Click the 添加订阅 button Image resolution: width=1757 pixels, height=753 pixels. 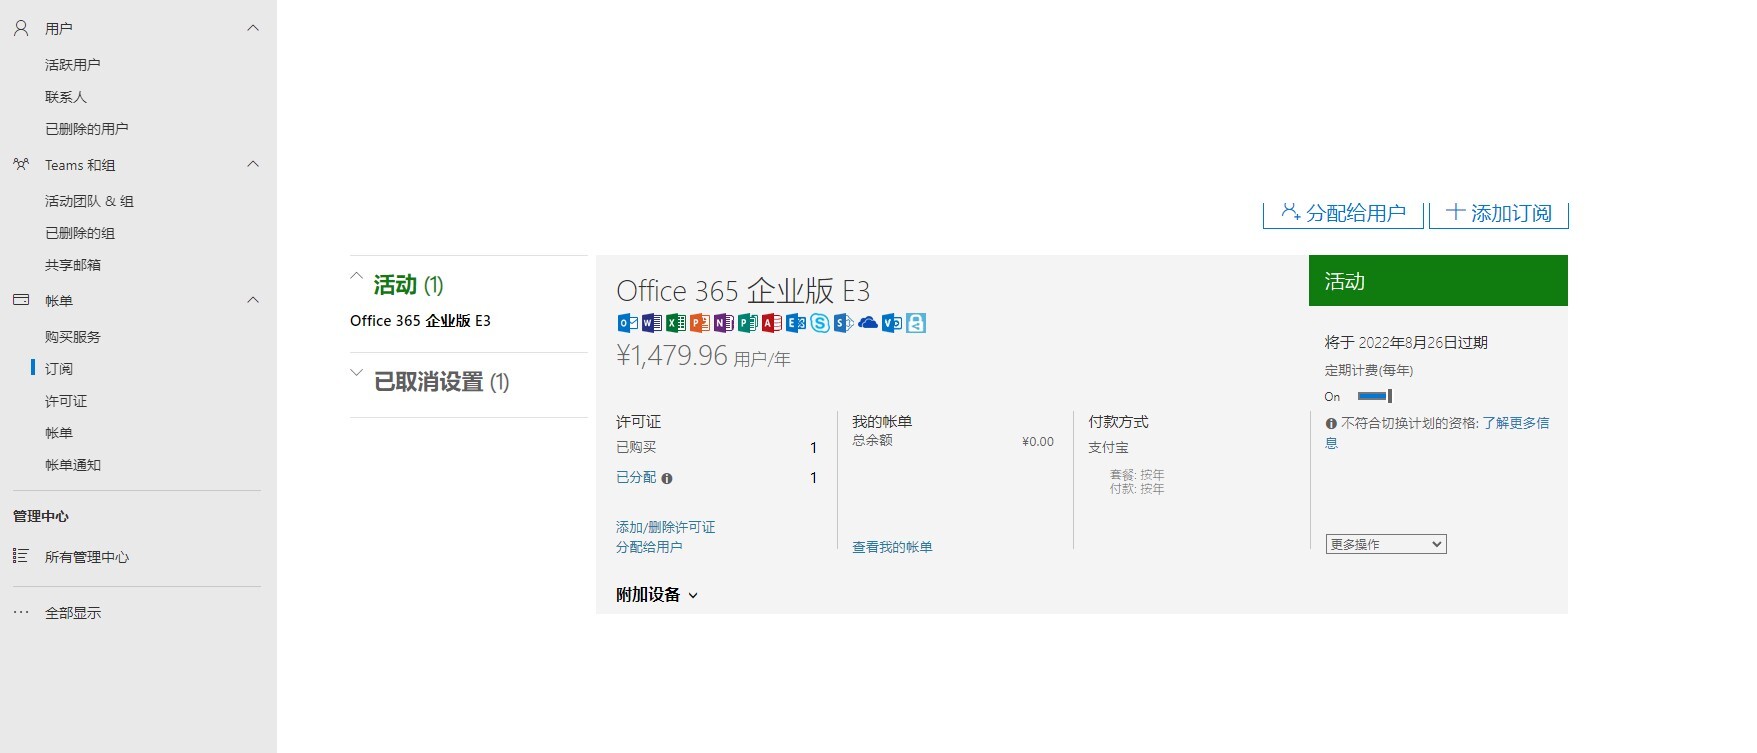(x=1499, y=213)
